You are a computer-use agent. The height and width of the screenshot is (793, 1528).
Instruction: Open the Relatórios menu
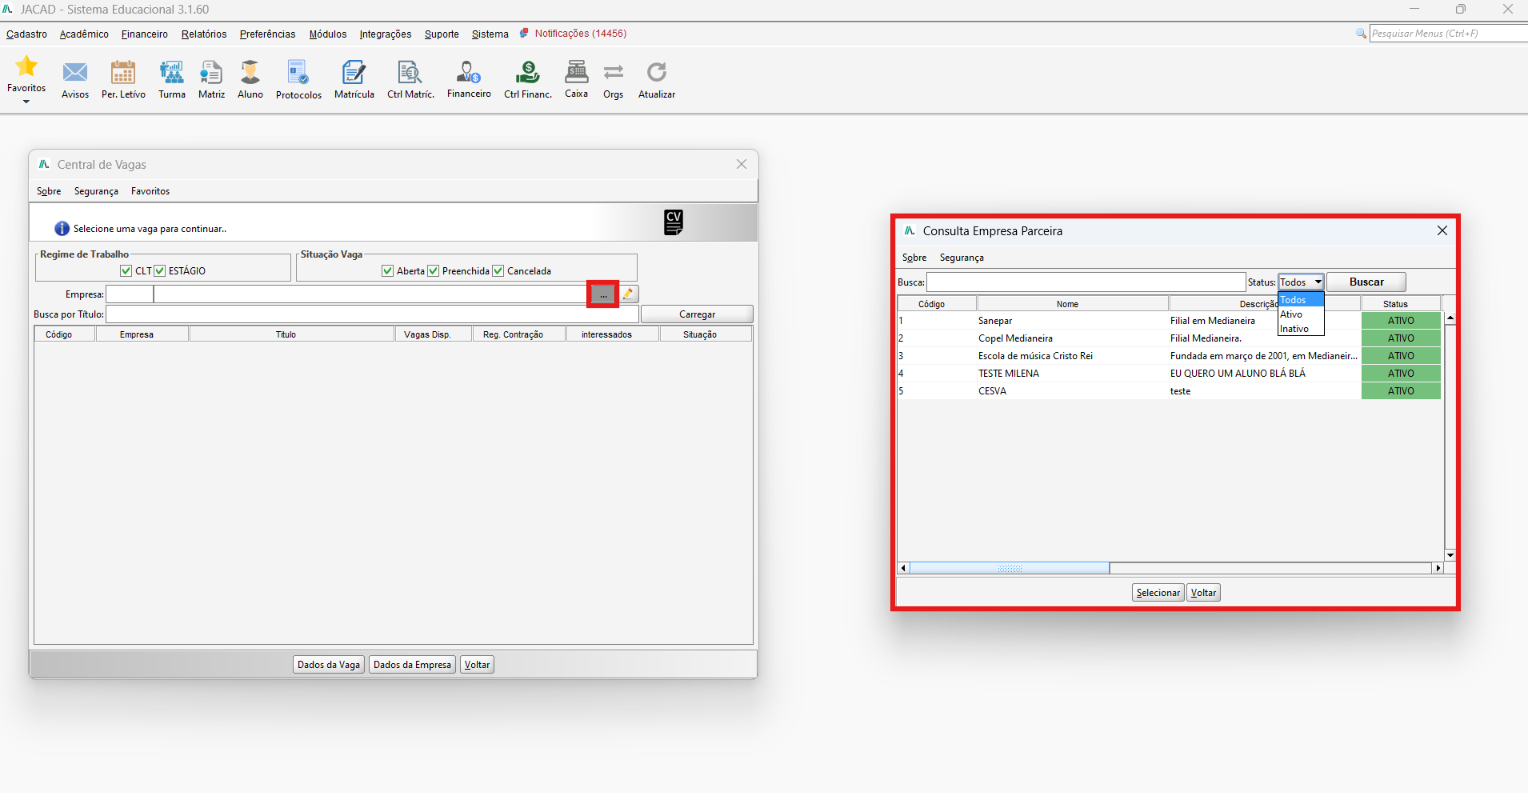point(204,34)
